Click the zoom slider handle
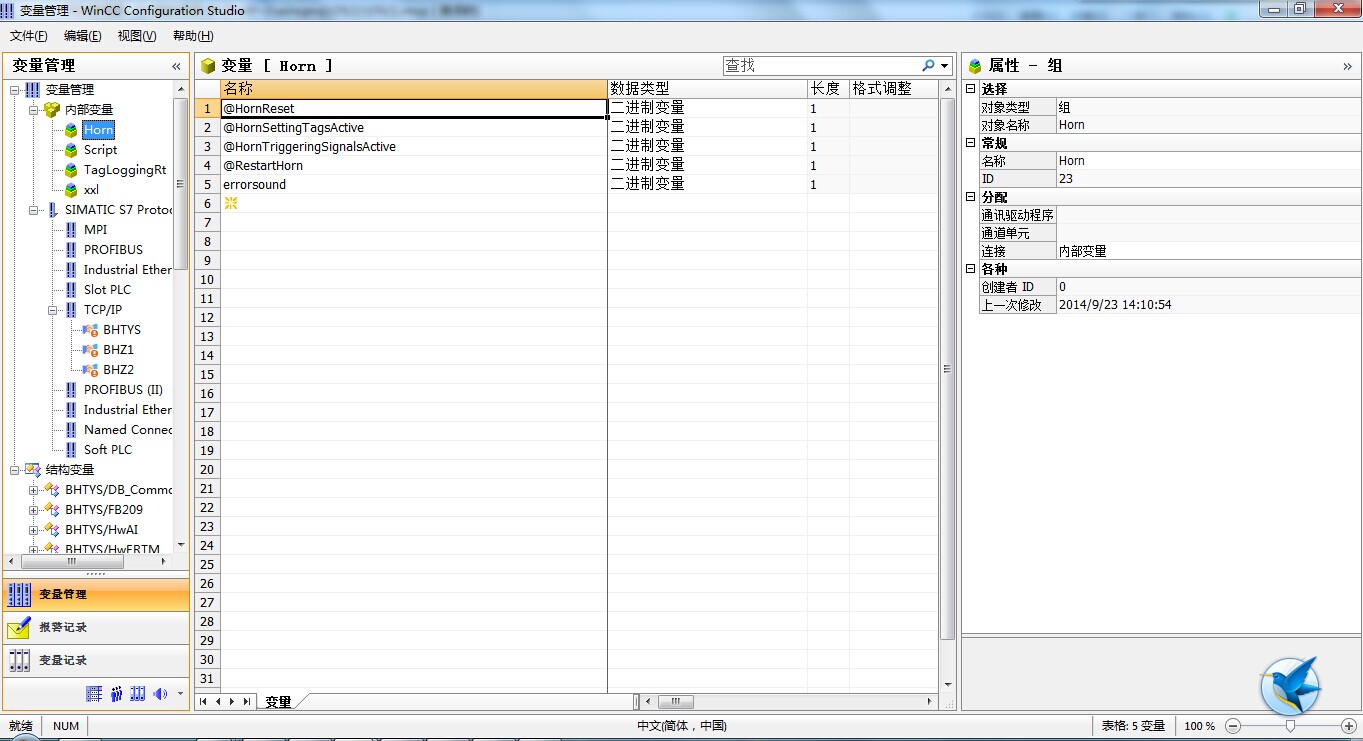Image resolution: width=1363 pixels, height=741 pixels. pos(1290,726)
